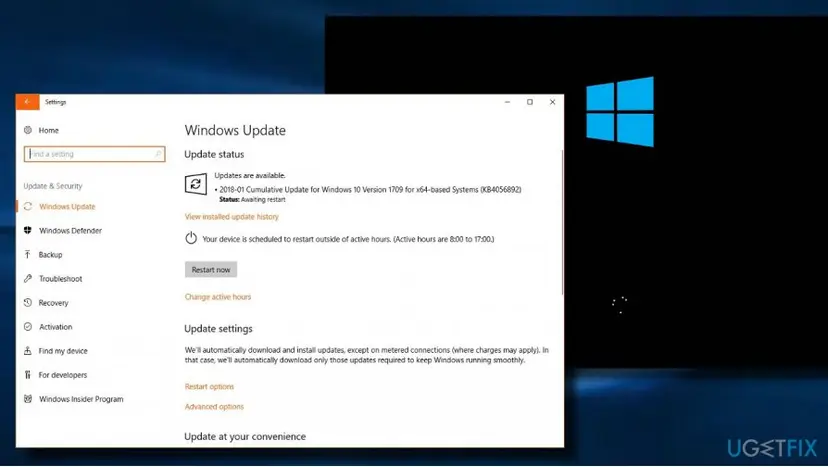
Task: Go to Backup settings
Action: [x=50, y=255]
